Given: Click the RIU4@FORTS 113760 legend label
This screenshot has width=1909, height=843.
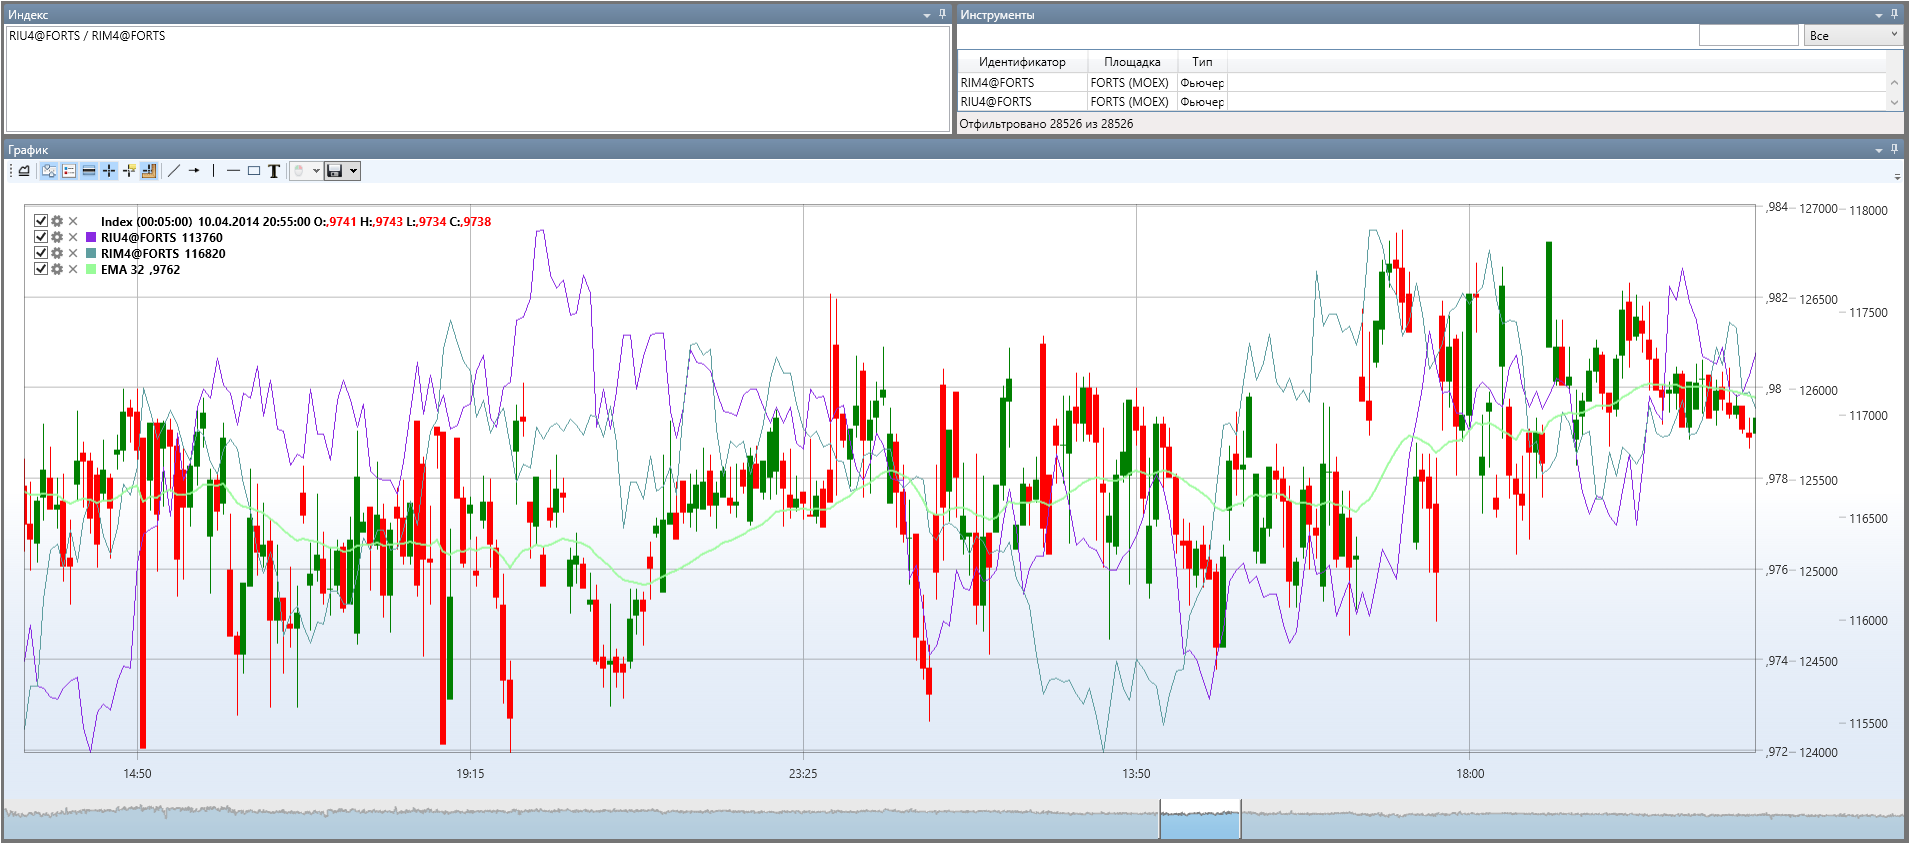Looking at the screenshot, I should (x=162, y=238).
